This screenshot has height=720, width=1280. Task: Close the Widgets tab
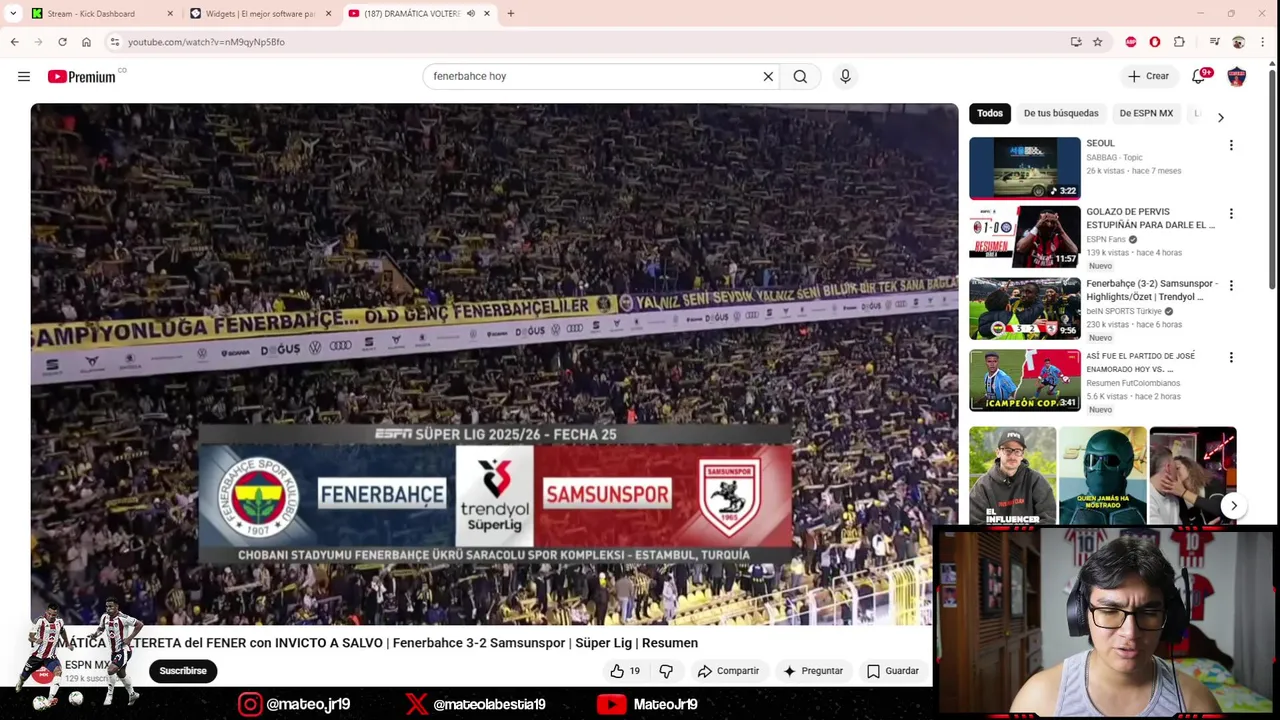[328, 13]
